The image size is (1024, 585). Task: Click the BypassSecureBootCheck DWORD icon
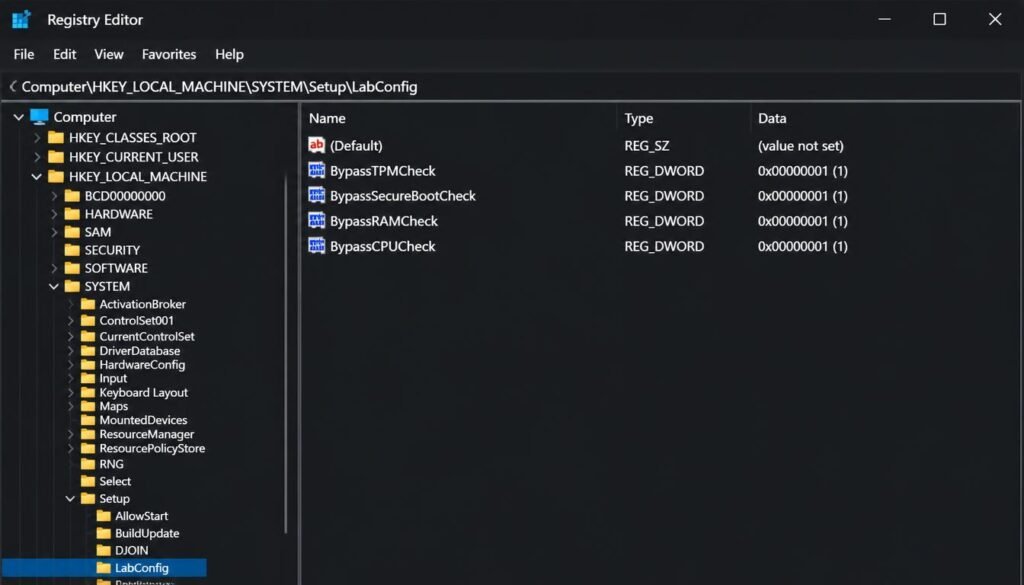(317, 195)
